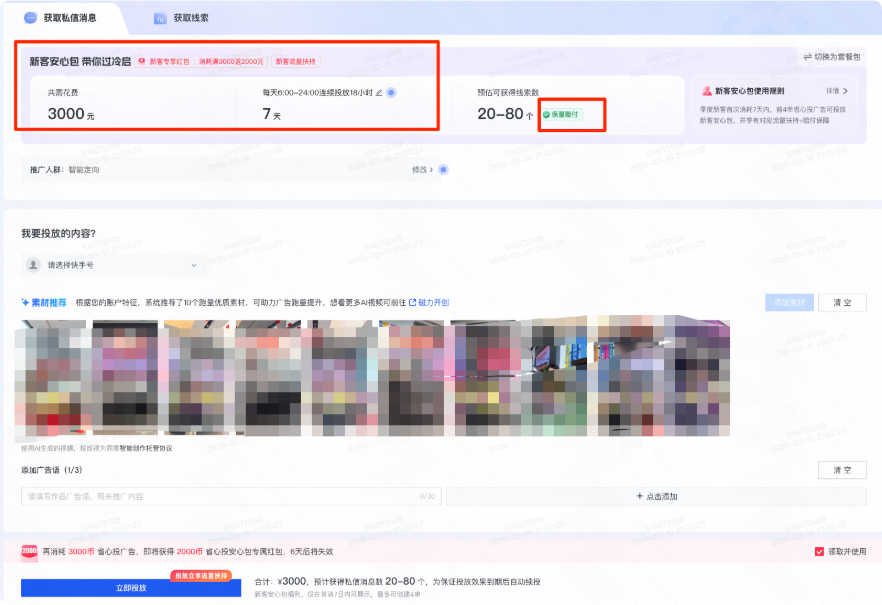The width and height of the screenshot is (882, 605).
Task: Open 修改 for 推广人群 targeting
Action: 422,170
